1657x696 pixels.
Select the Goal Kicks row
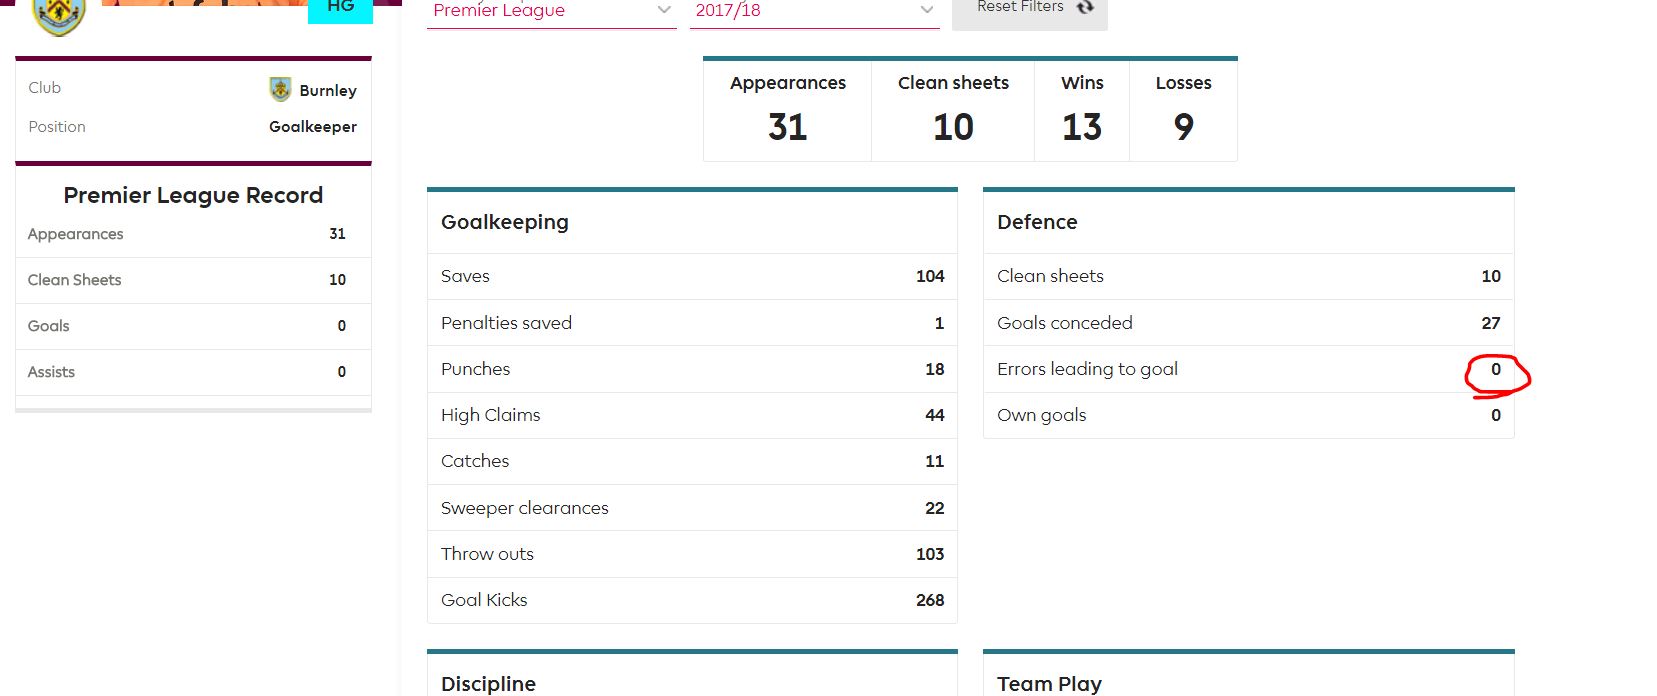point(692,600)
